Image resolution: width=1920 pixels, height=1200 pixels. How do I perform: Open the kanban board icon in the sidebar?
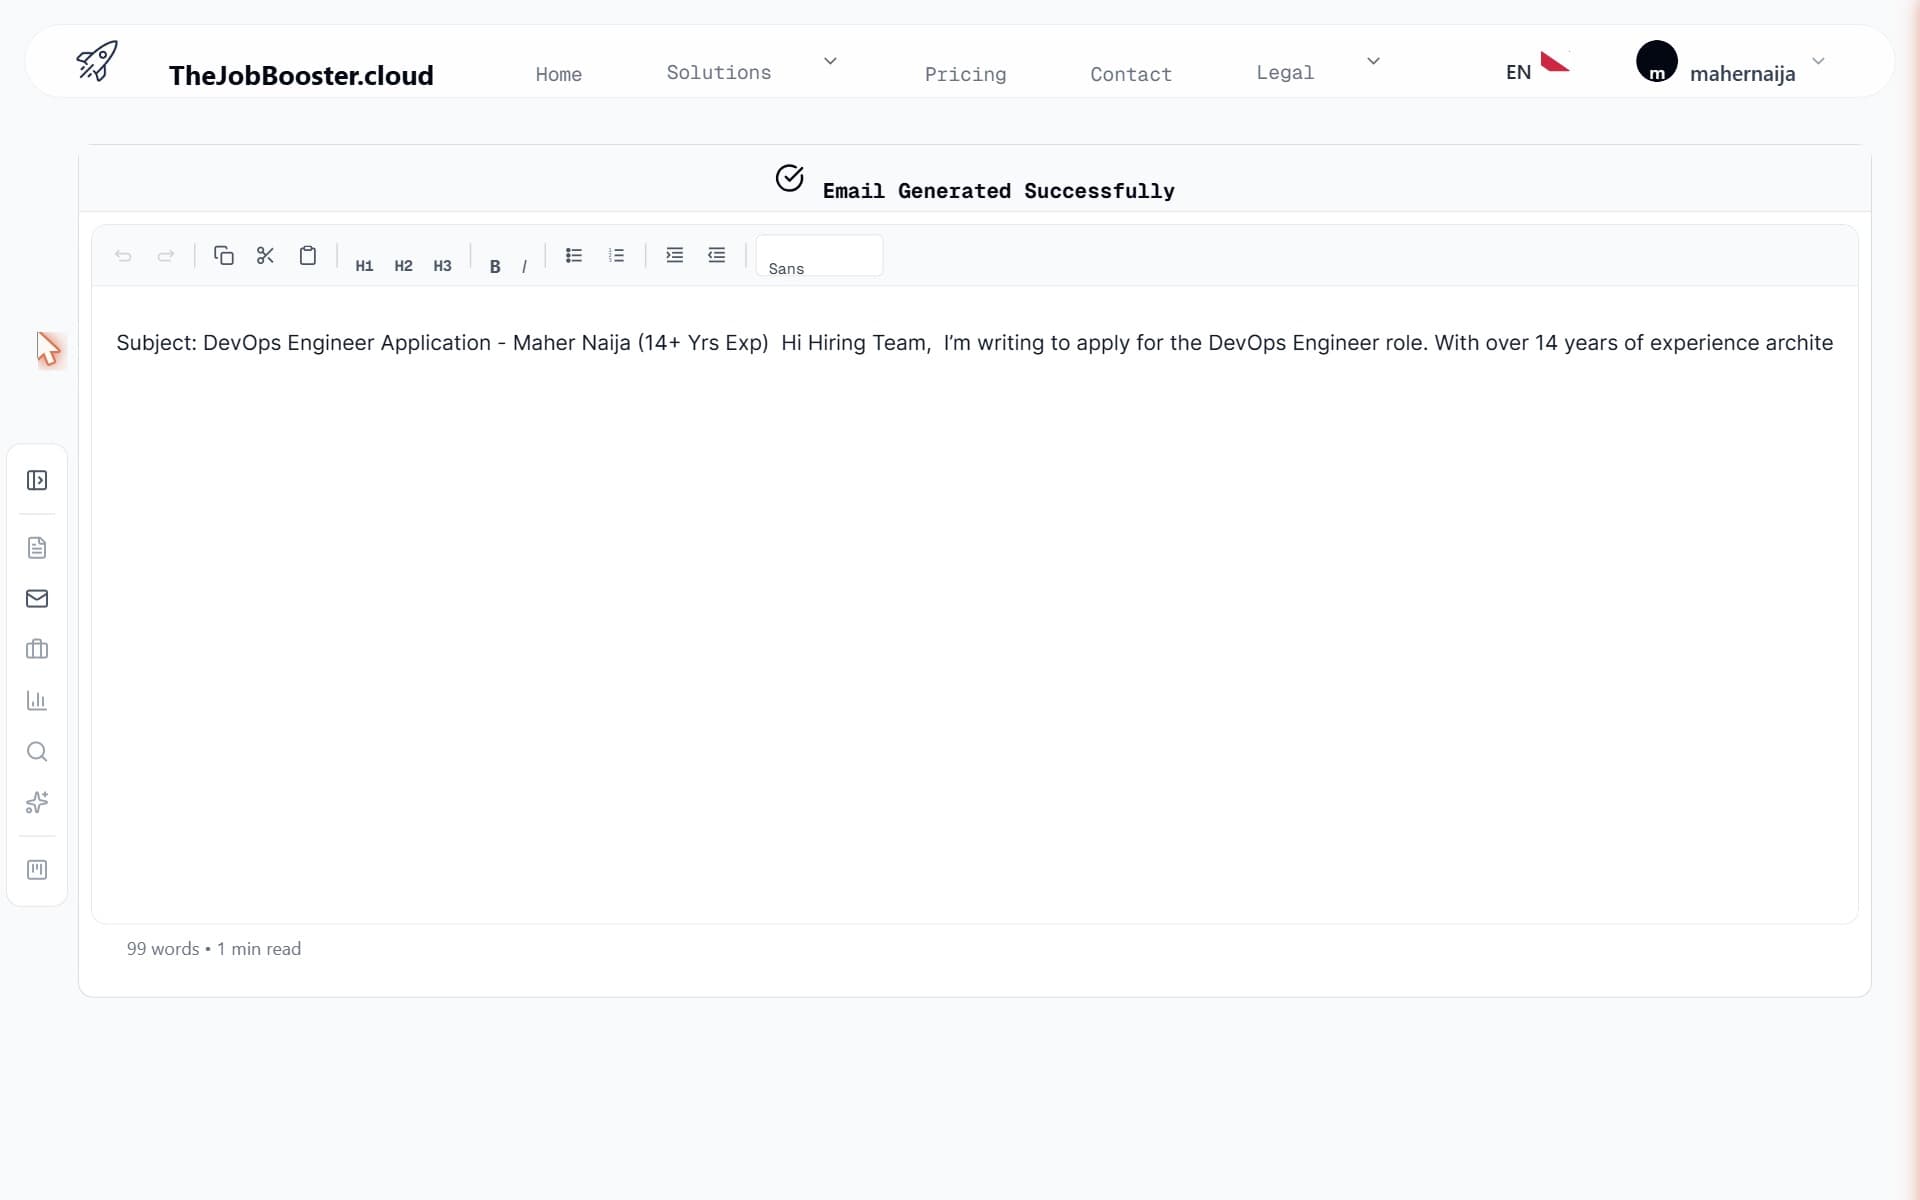(37, 870)
